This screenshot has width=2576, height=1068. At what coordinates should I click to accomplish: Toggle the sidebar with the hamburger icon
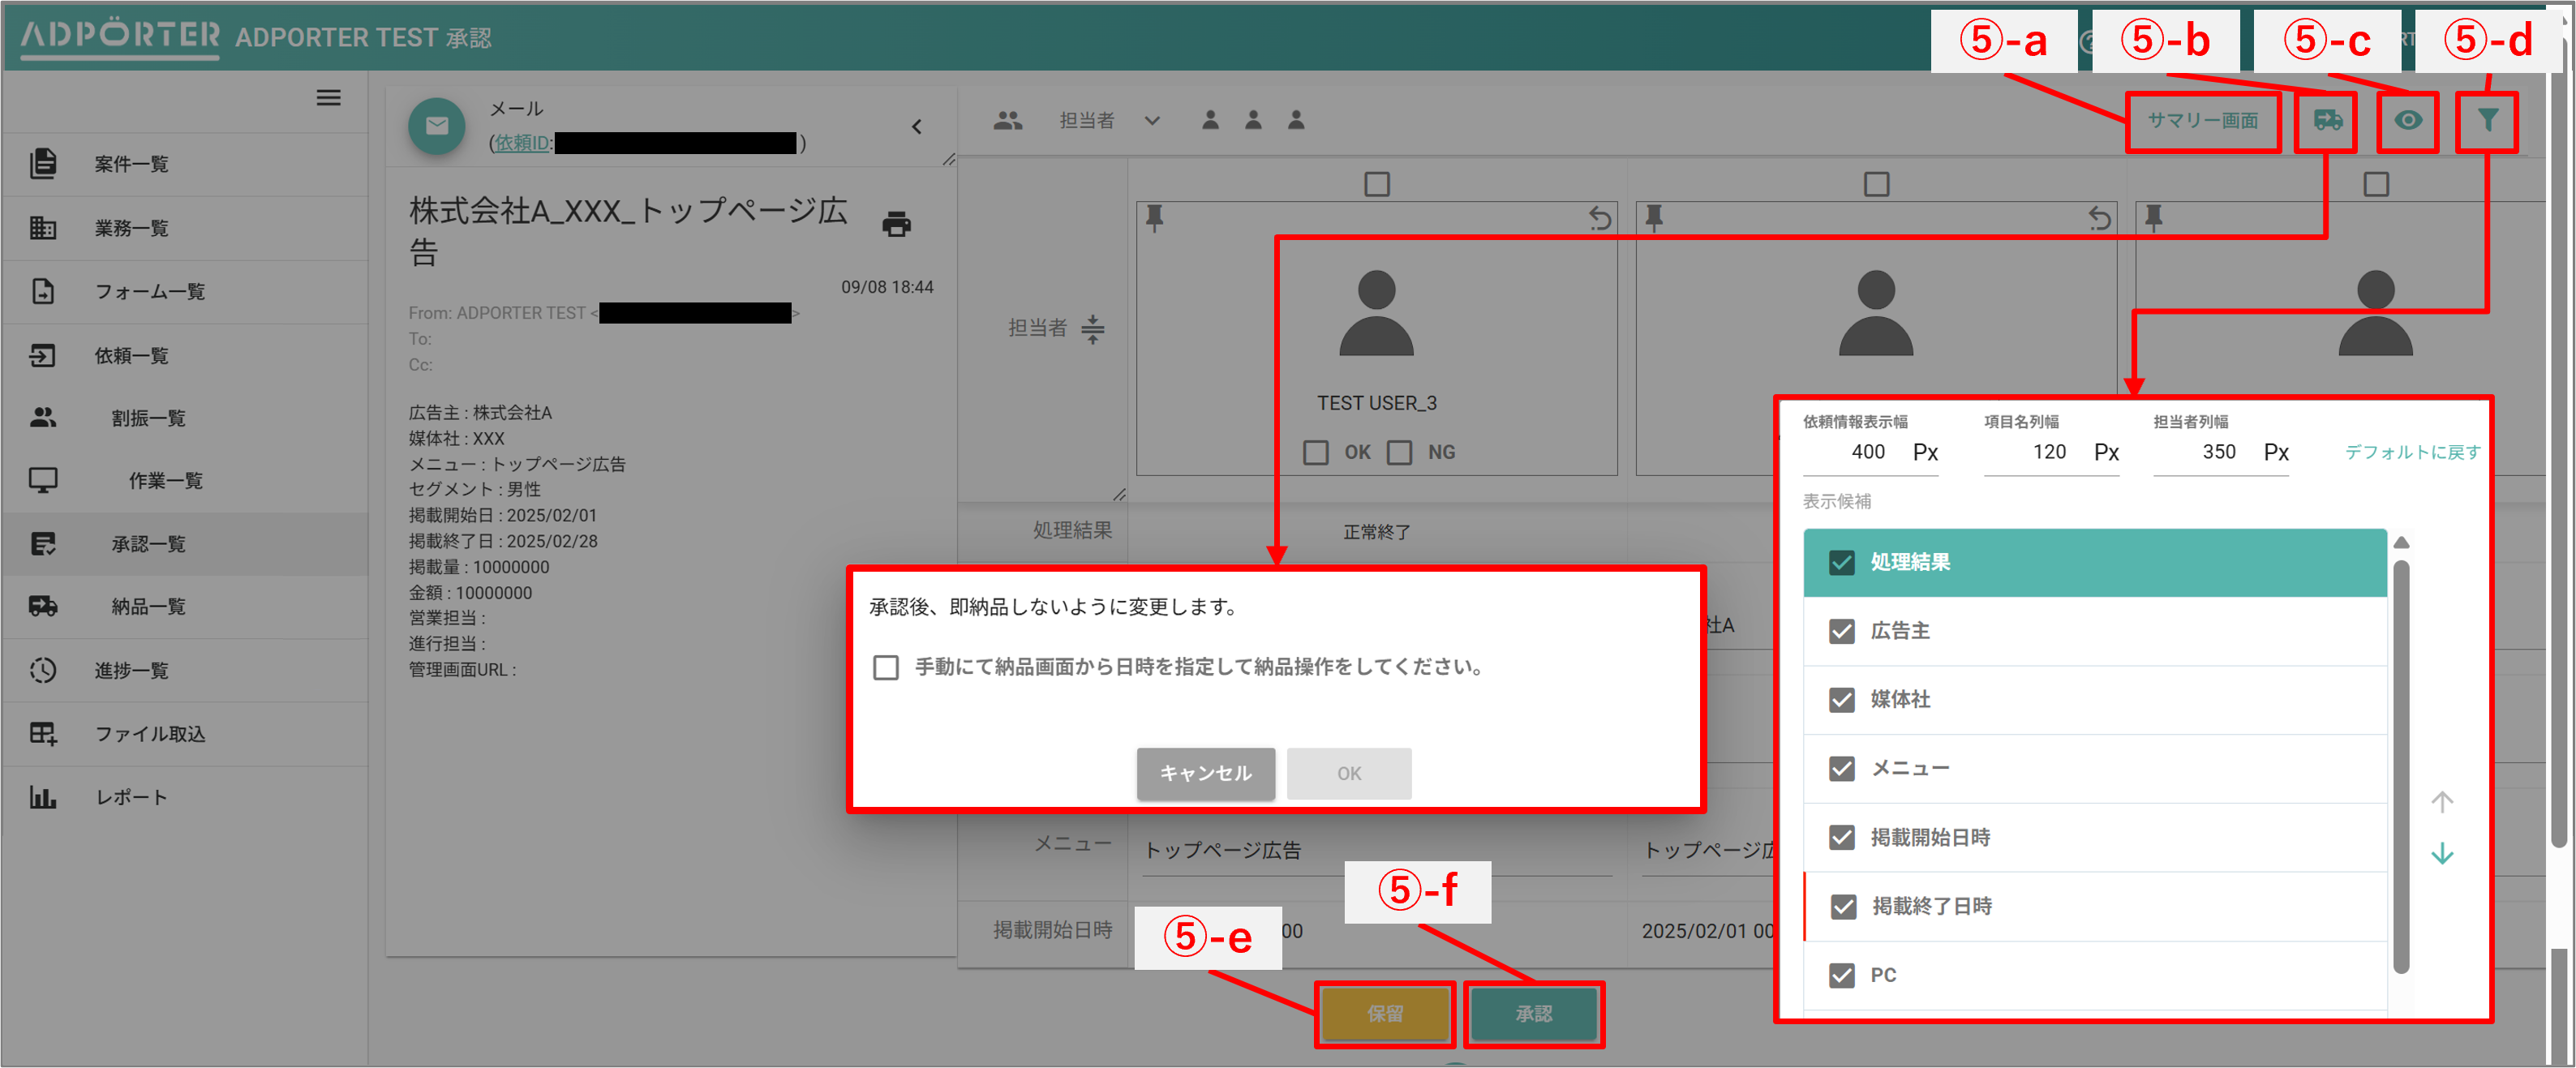[x=329, y=97]
